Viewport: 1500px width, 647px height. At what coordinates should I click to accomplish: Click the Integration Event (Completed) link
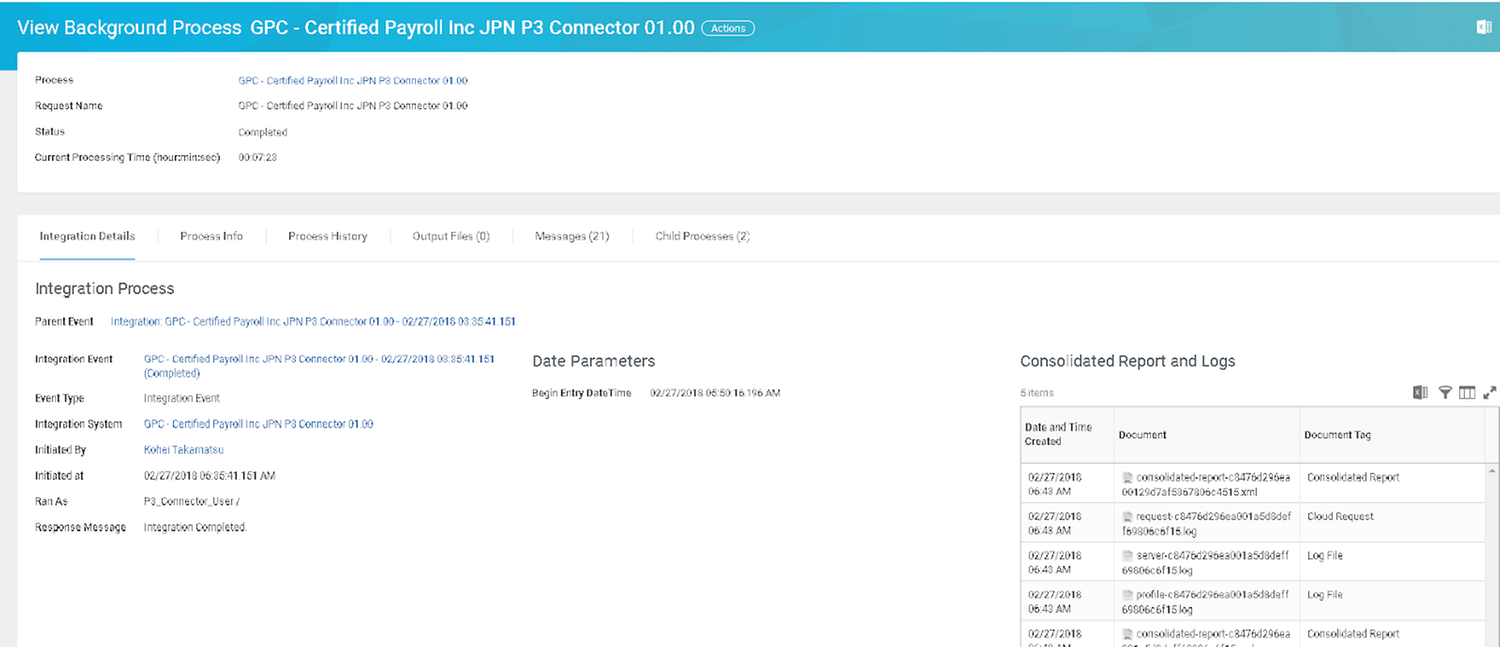point(319,358)
